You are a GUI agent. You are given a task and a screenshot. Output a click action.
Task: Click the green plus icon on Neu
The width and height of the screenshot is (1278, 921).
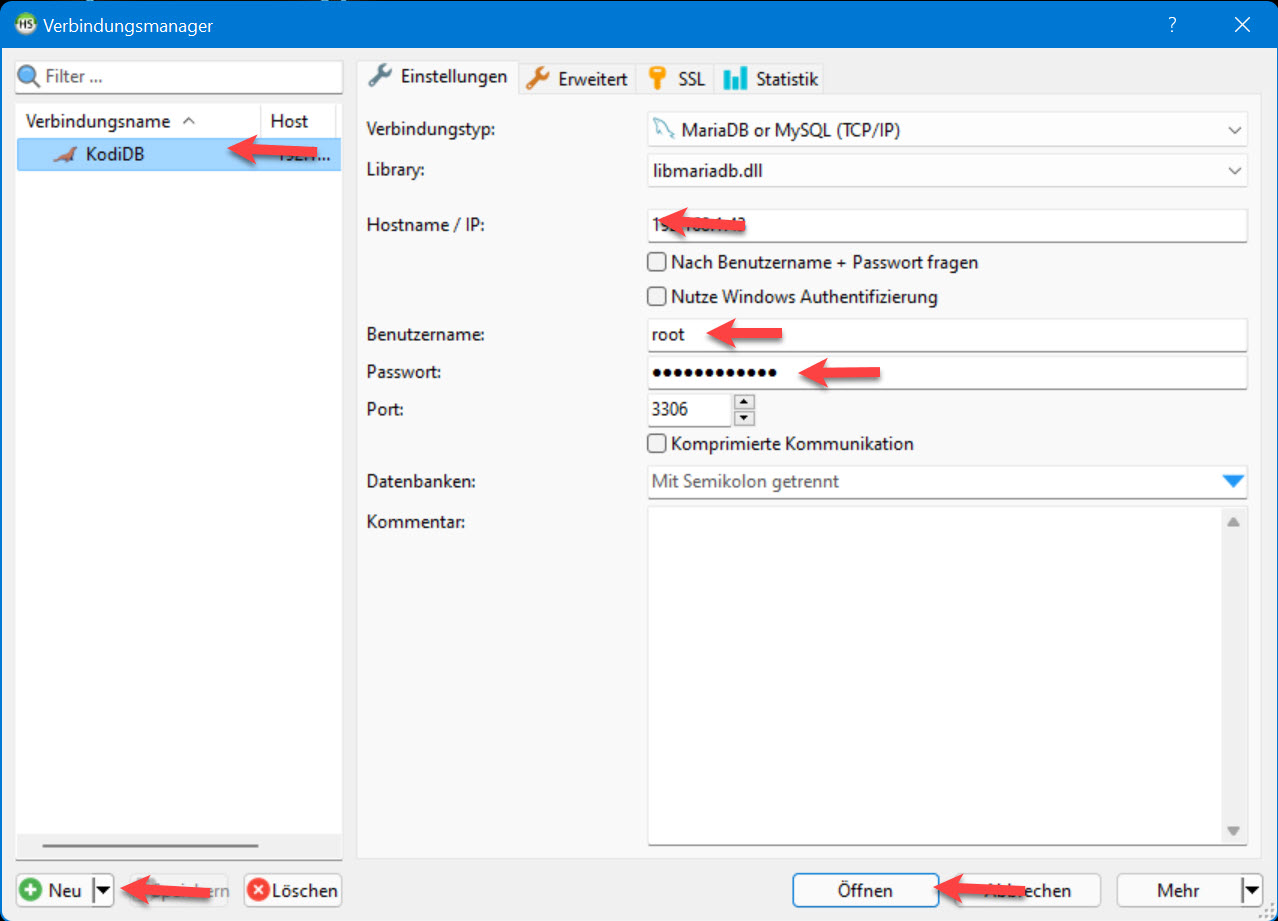31,890
